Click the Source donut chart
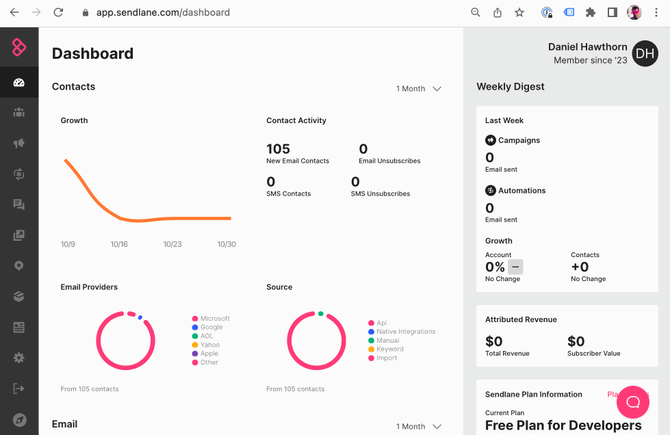This screenshot has width=670, height=435. tap(317, 341)
